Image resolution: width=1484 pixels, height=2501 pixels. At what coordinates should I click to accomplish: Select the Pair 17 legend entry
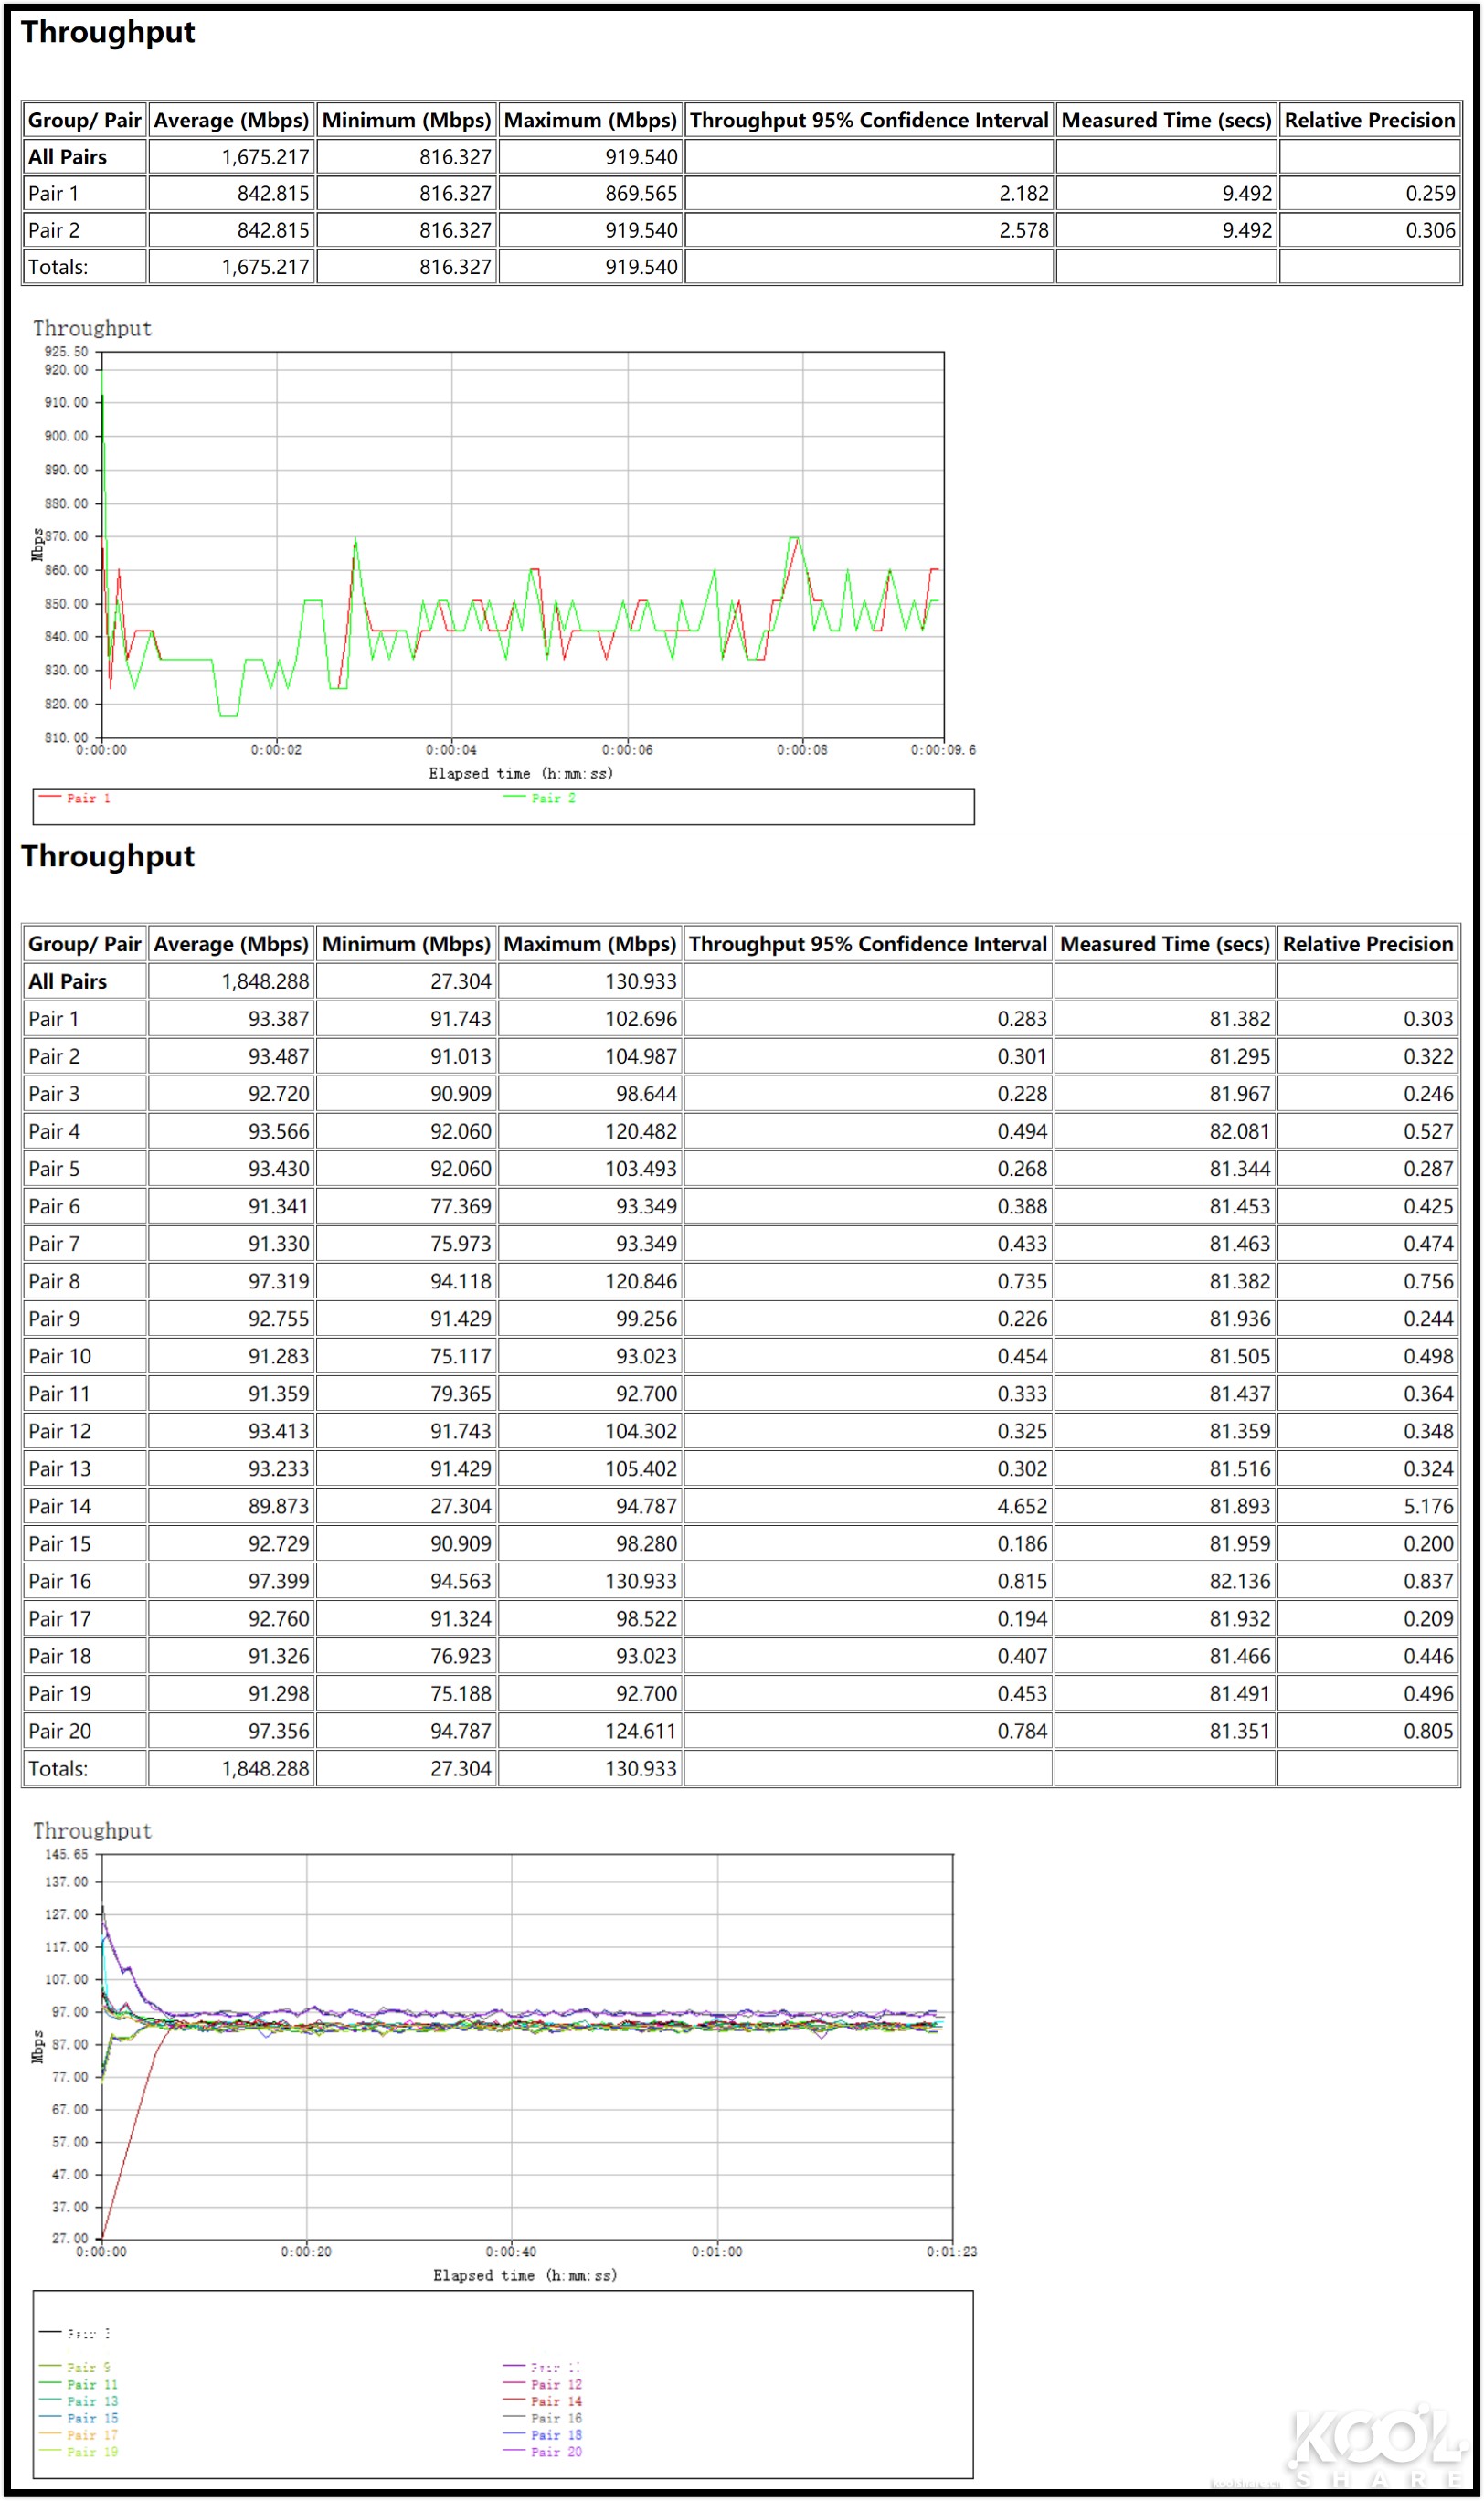(79, 2436)
